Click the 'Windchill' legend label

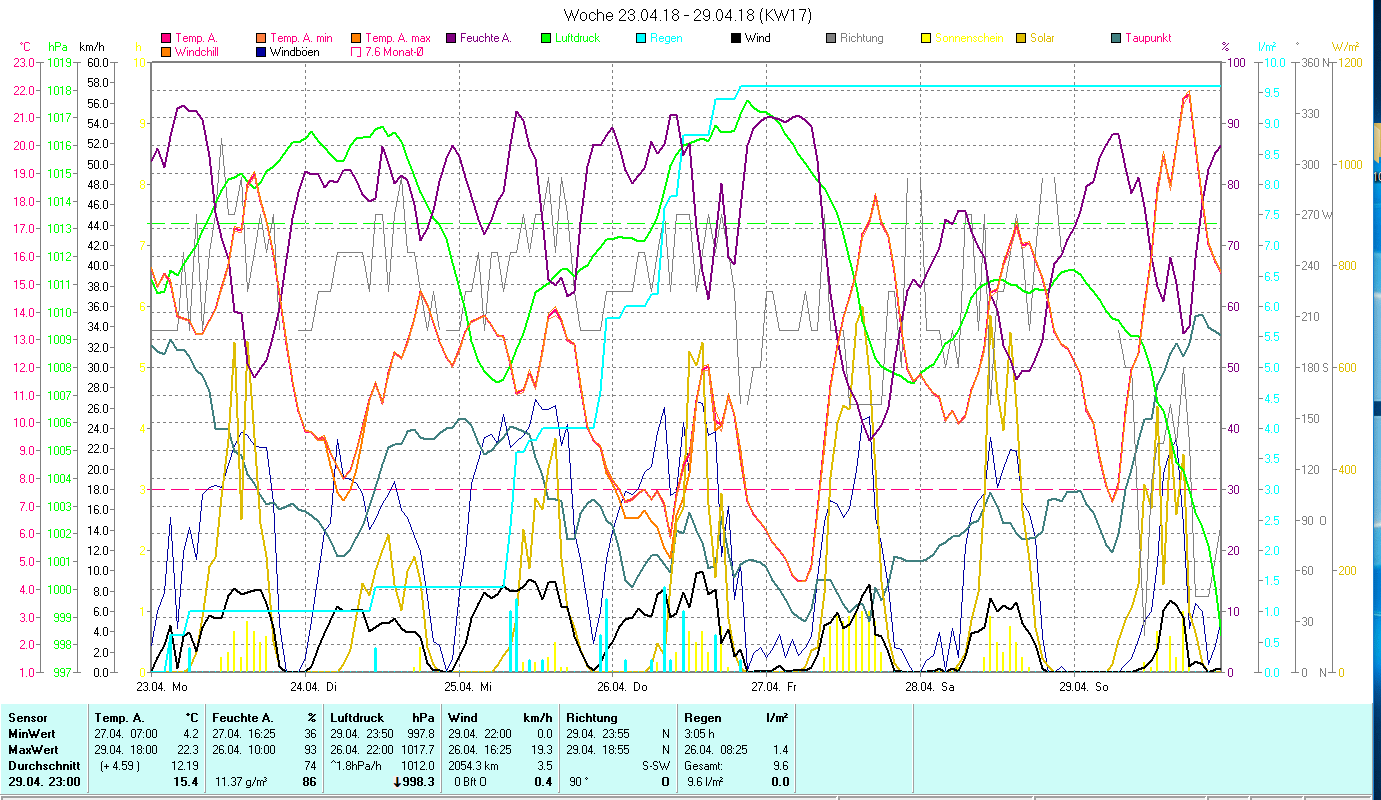pyautogui.click(x=198, y=51)
